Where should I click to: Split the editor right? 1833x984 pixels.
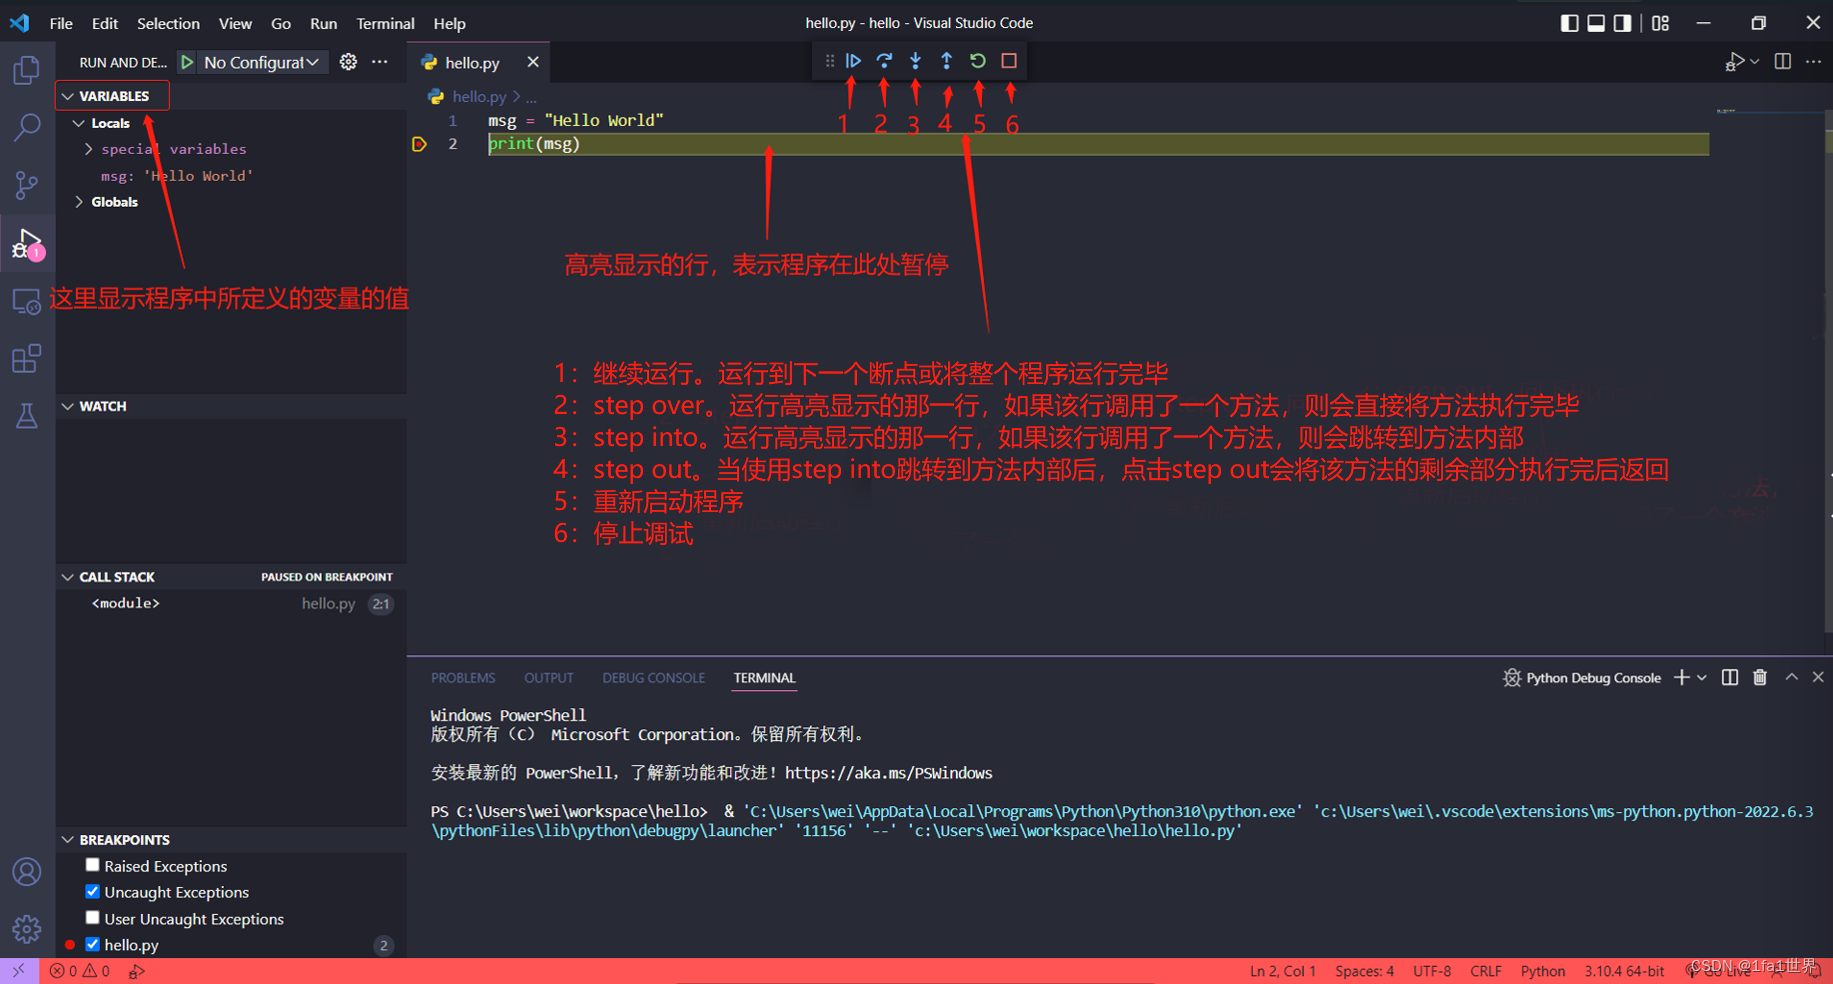click(x=1782, y=62)
